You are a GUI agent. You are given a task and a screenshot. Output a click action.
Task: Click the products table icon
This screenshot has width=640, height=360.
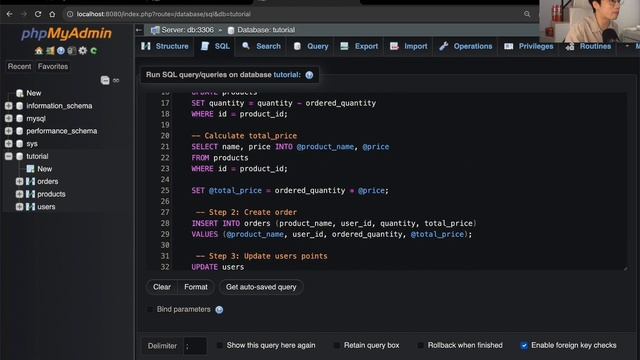click(30, 194)
